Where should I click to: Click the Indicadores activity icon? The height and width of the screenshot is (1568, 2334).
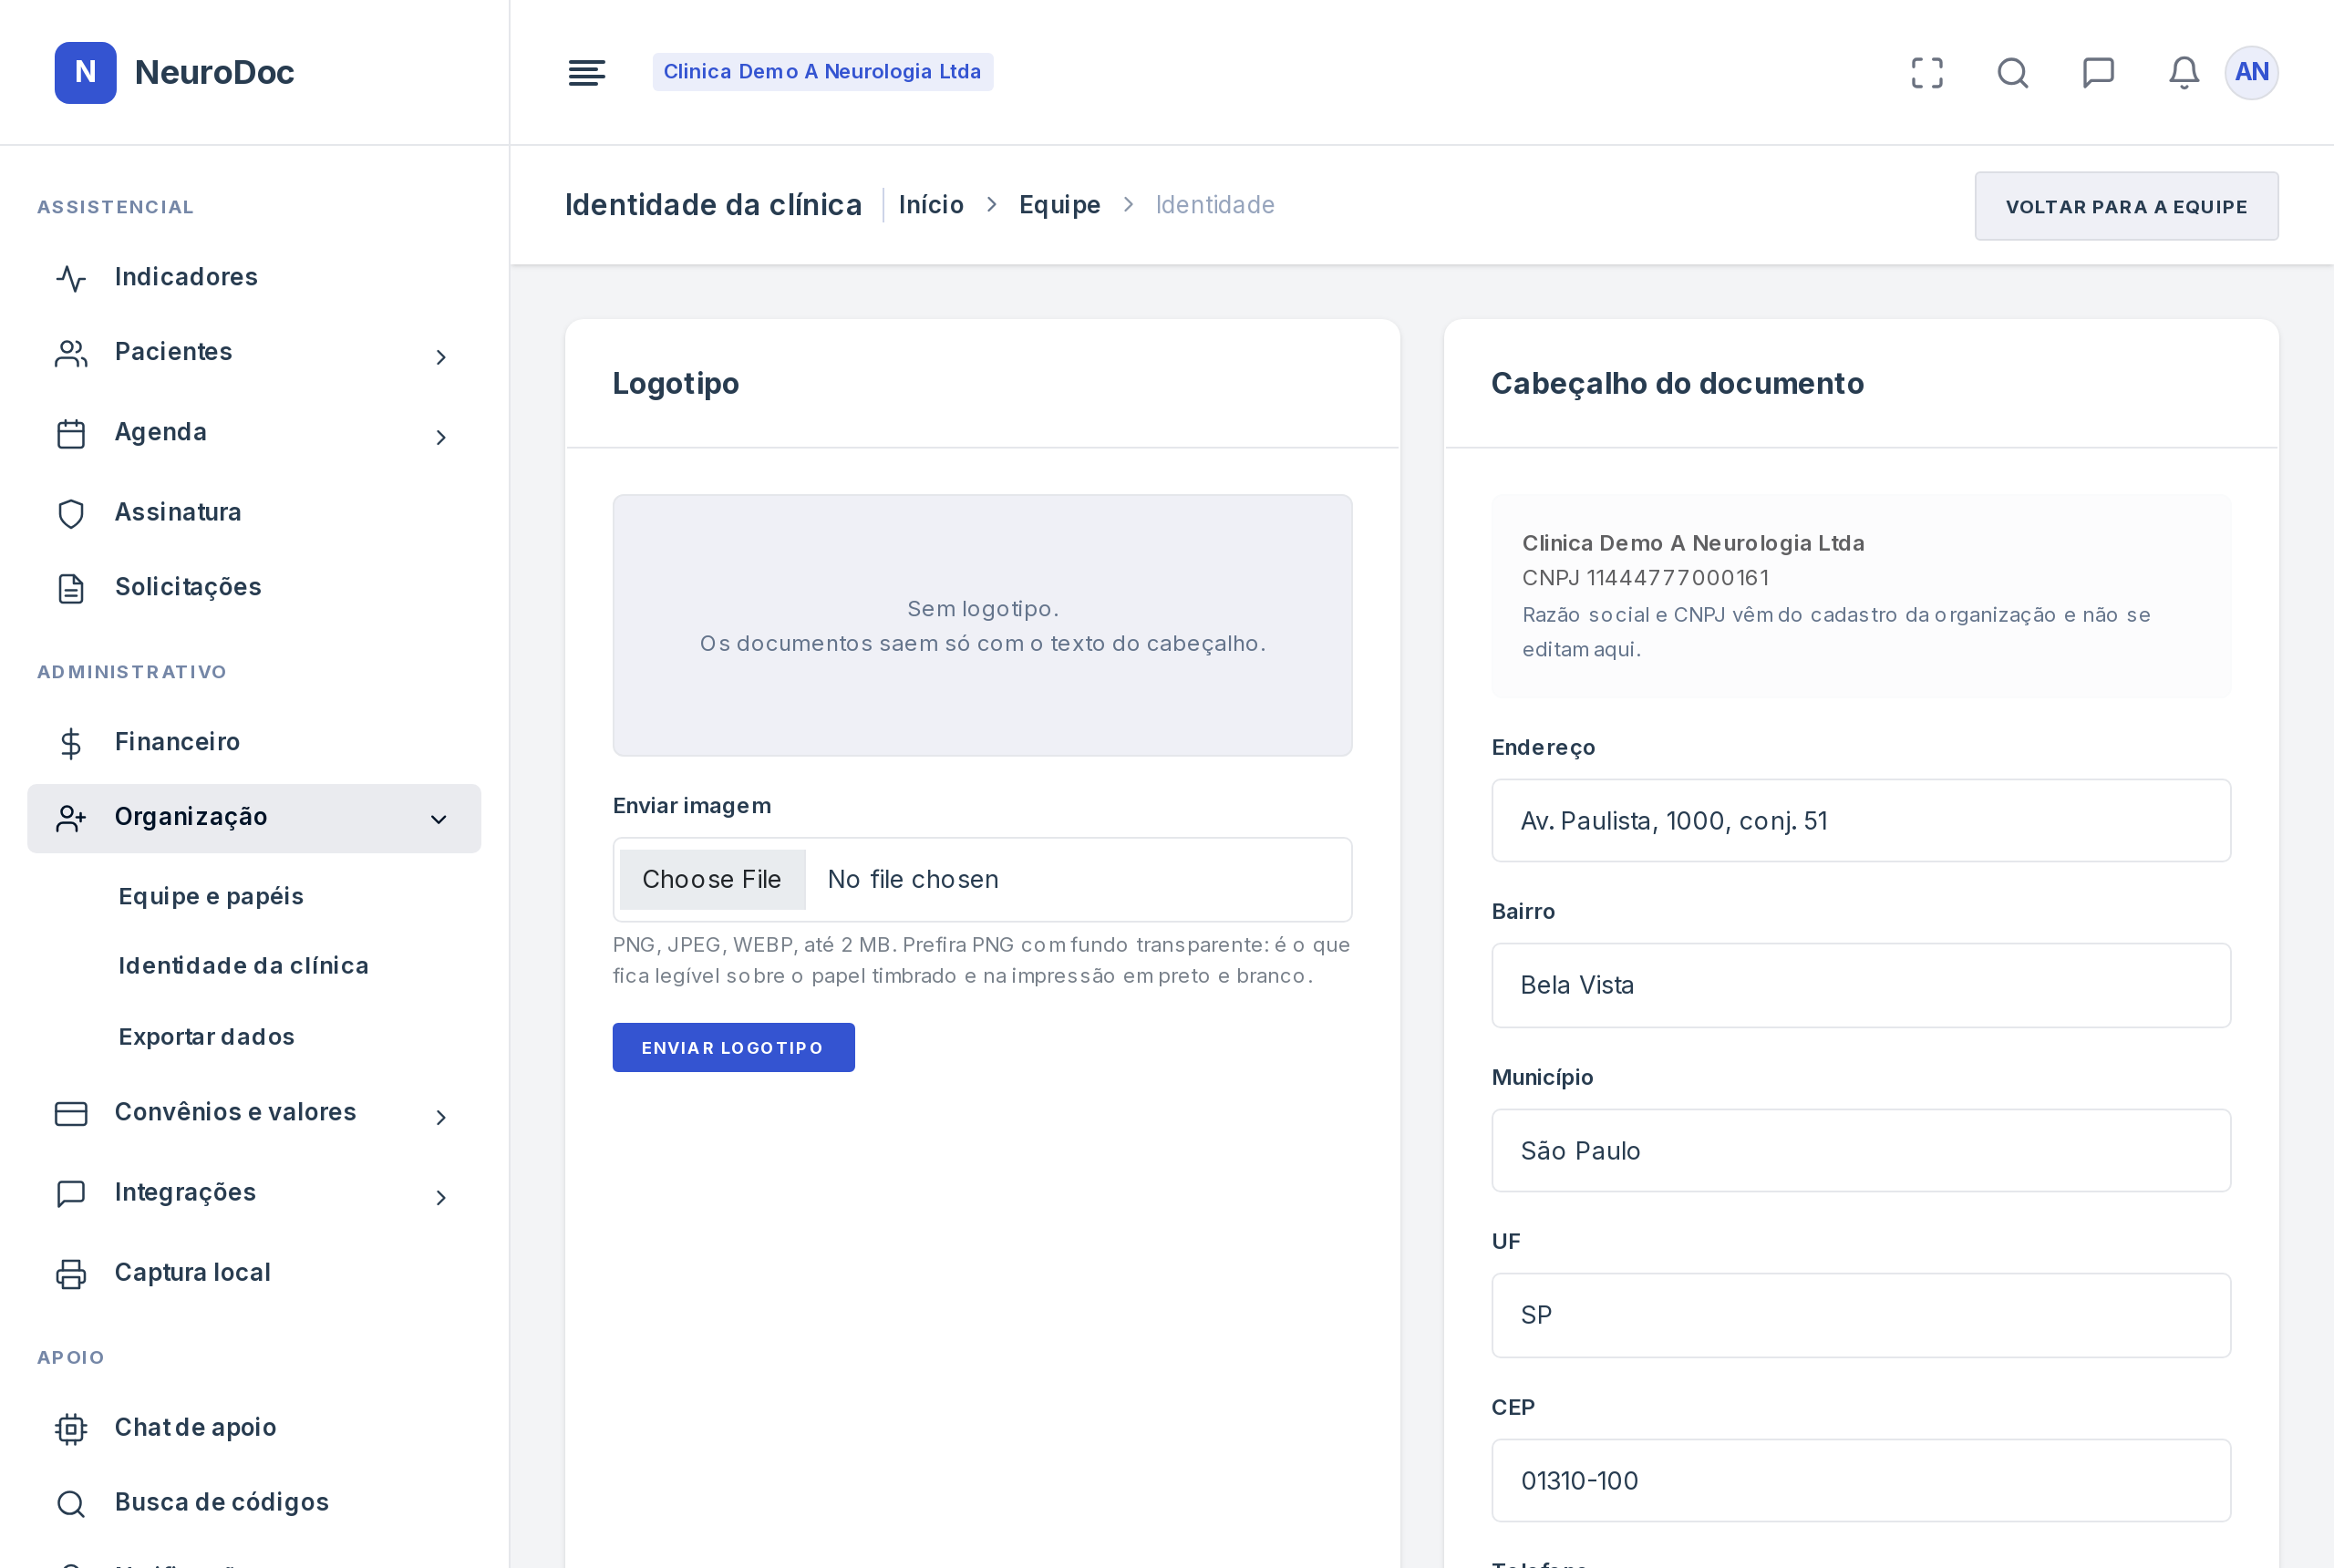point(71,278)
